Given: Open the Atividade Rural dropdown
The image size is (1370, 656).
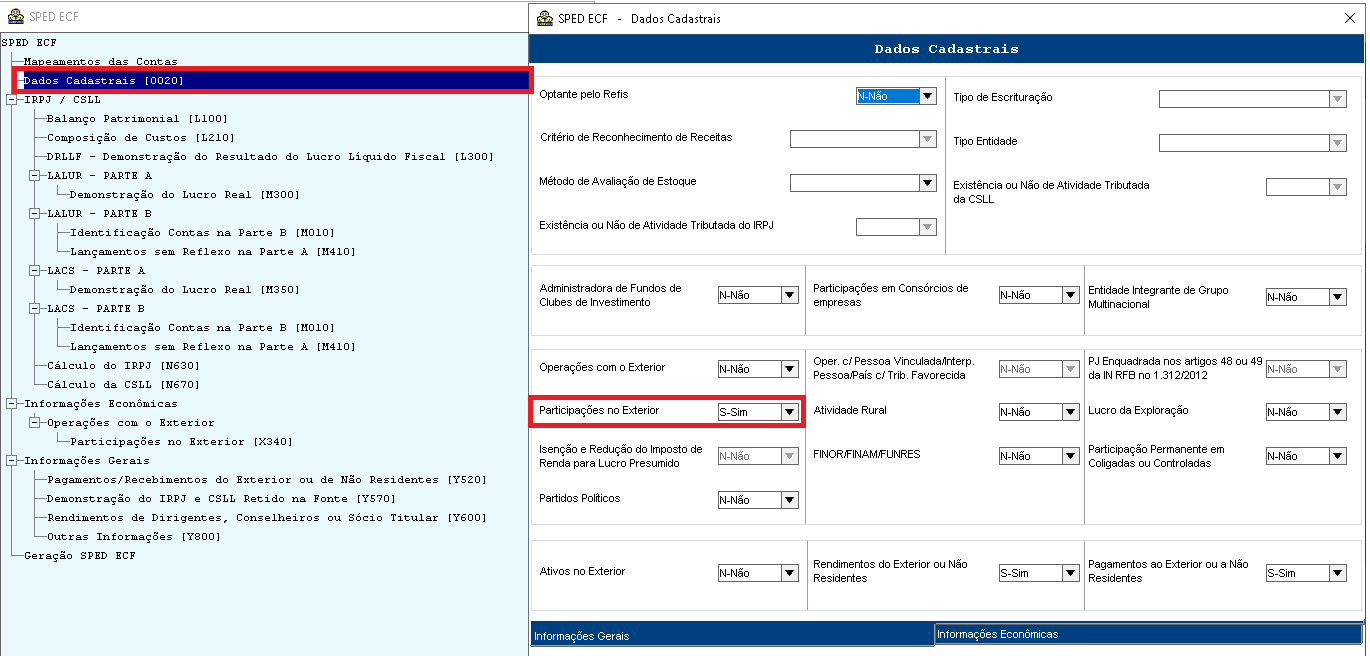Looking at the screenshot, I should click(1070, 412).
